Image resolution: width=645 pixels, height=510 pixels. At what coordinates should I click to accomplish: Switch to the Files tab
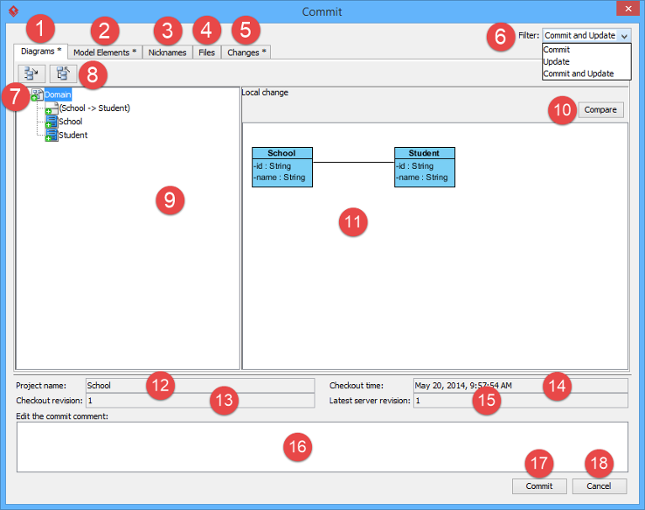coord(207,52)
